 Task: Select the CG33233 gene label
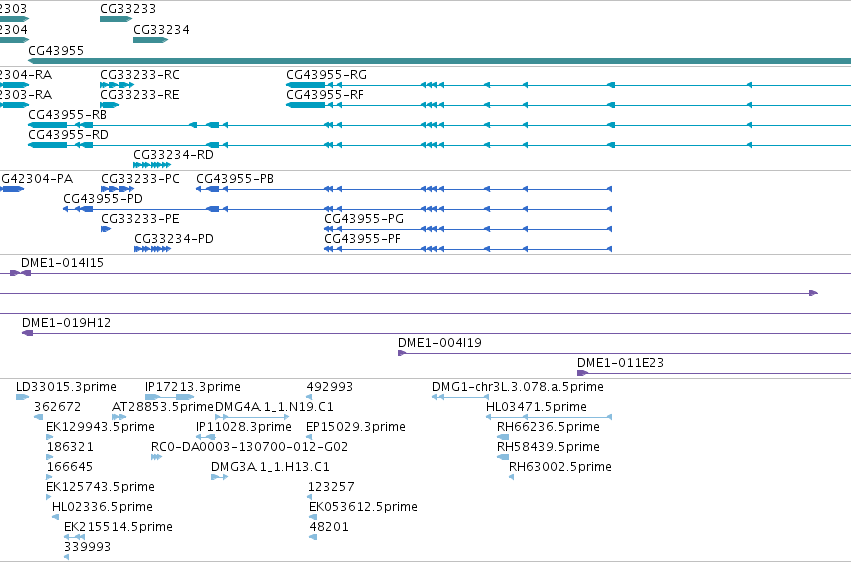pyautogui.click(x=128, y=9)
